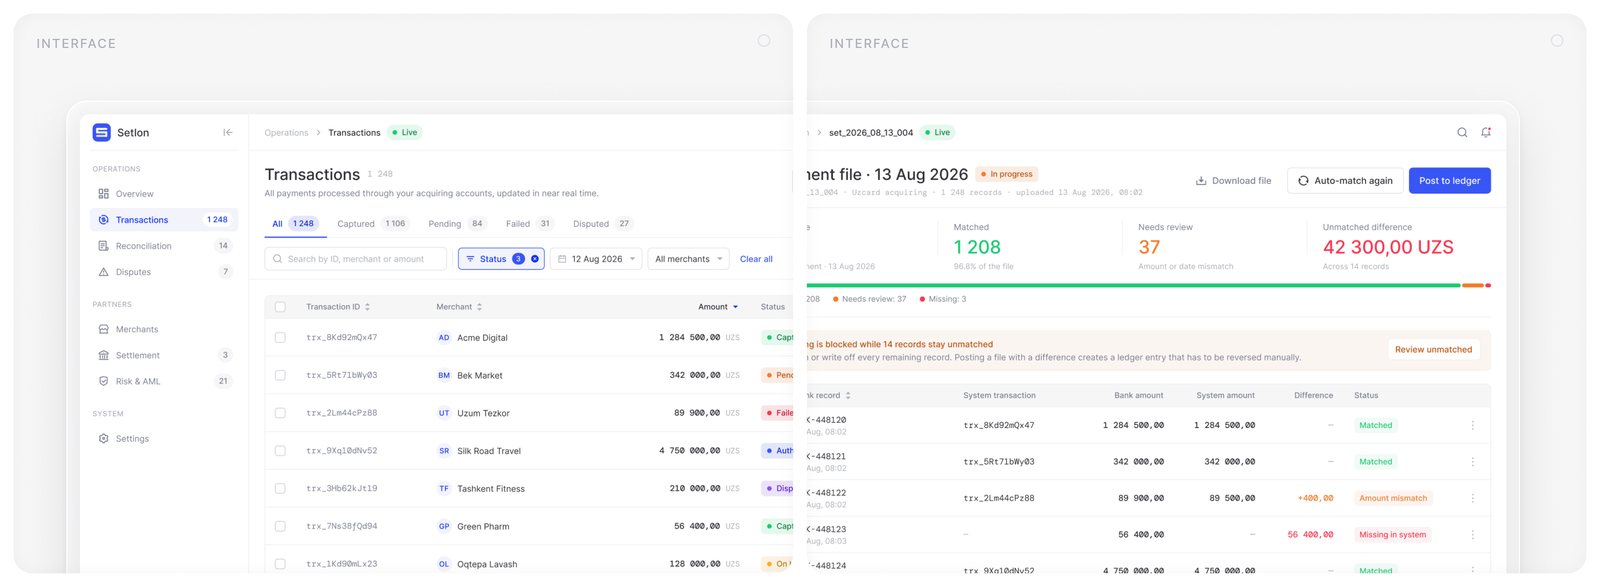Screen dimensions: 1600x587
Task: Click the orange needs-review progress segment
Action: click(1473, 286)
